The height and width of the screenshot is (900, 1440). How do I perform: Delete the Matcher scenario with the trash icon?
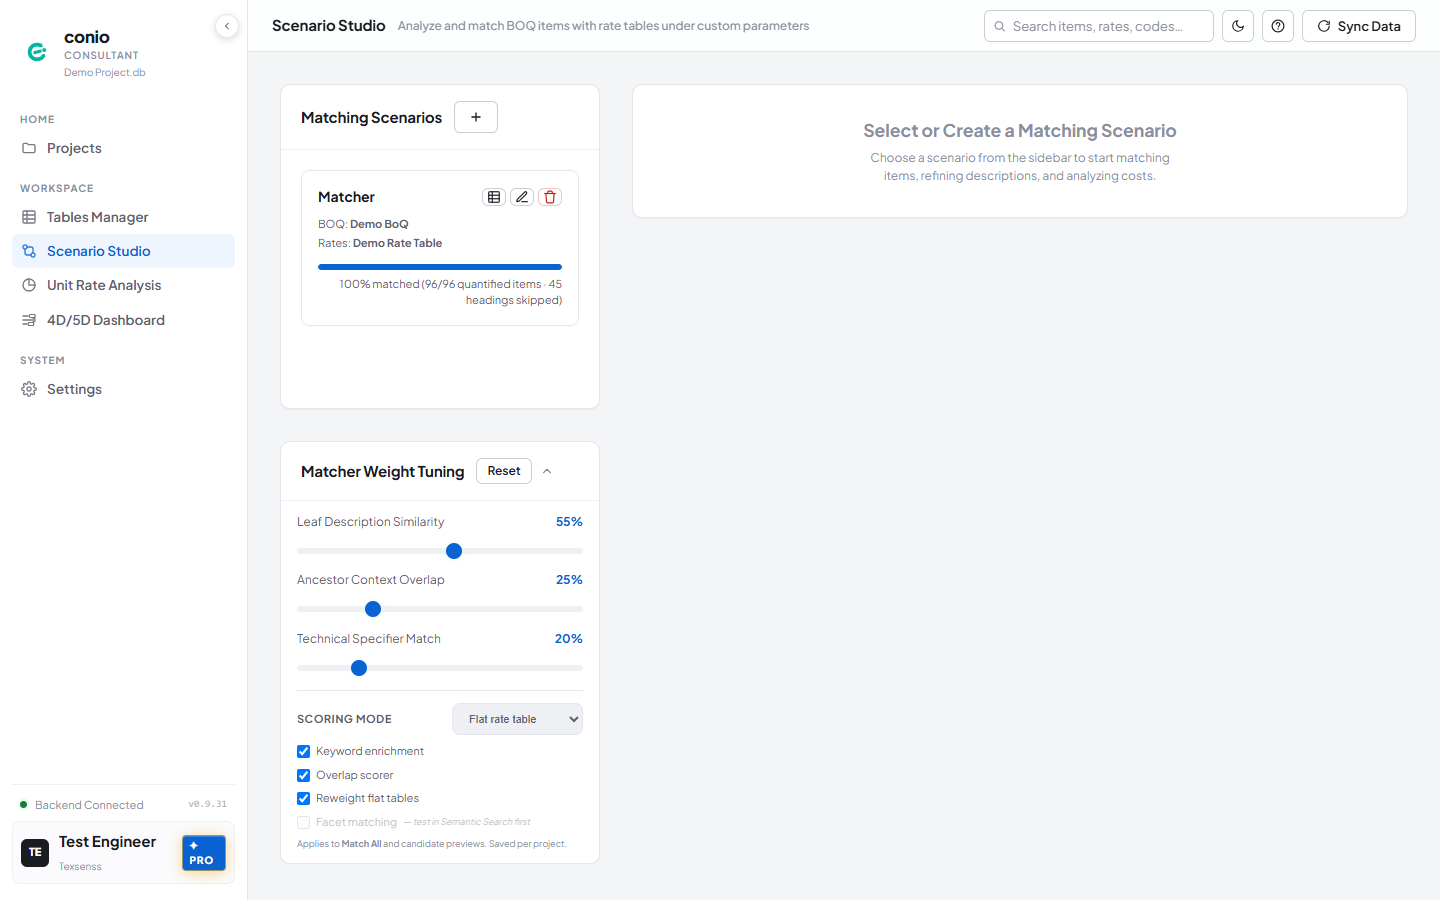pos(550,197)
